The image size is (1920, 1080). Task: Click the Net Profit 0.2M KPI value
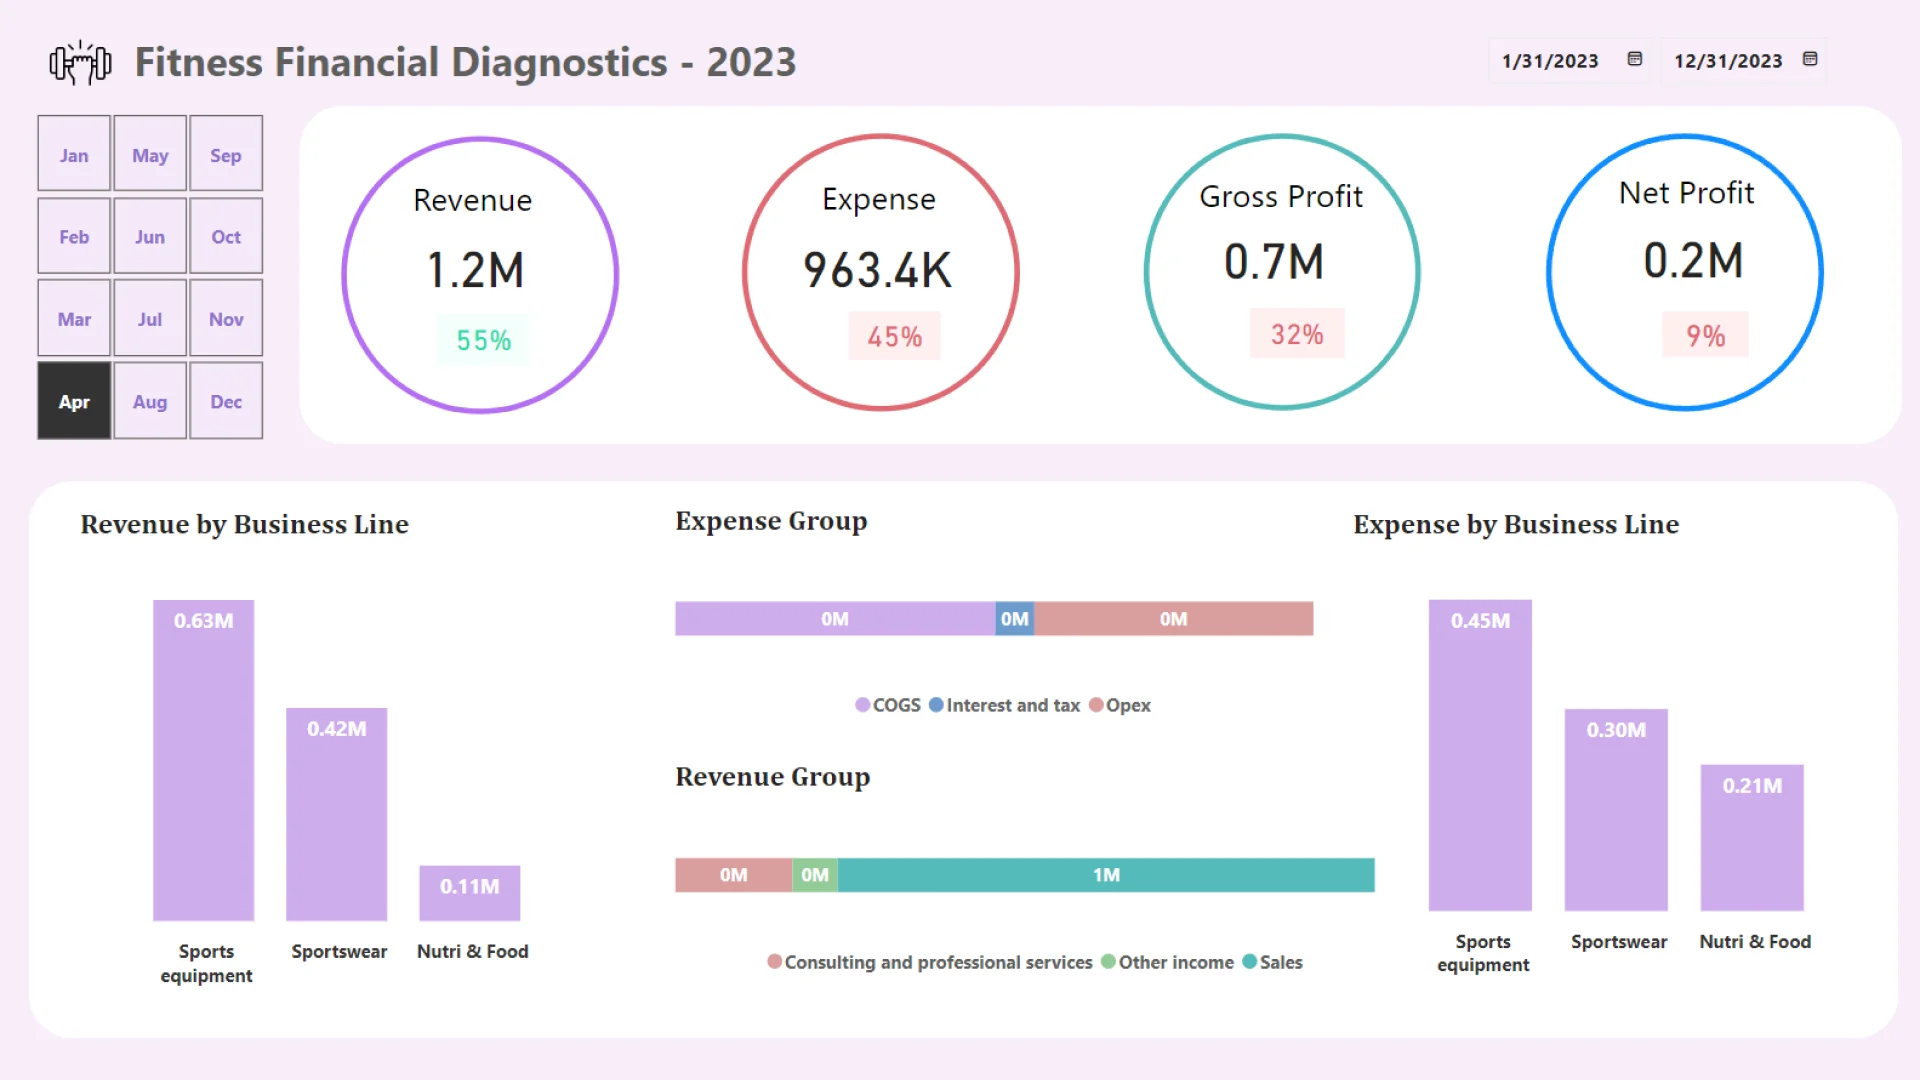[1693, 261]
